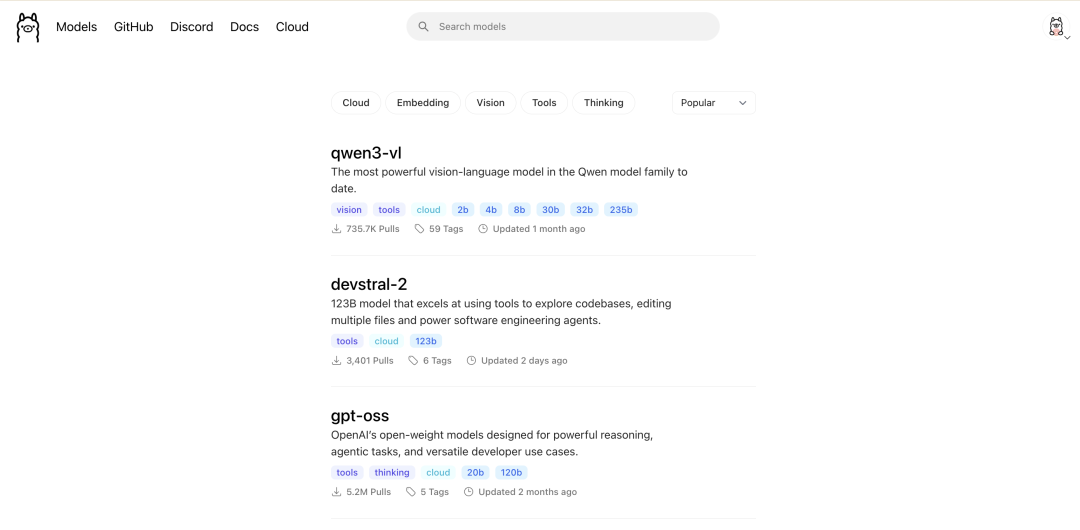Screen dimensions: 1080x530
Task: Open the gpt-oss model page
Action: point(360,416)
